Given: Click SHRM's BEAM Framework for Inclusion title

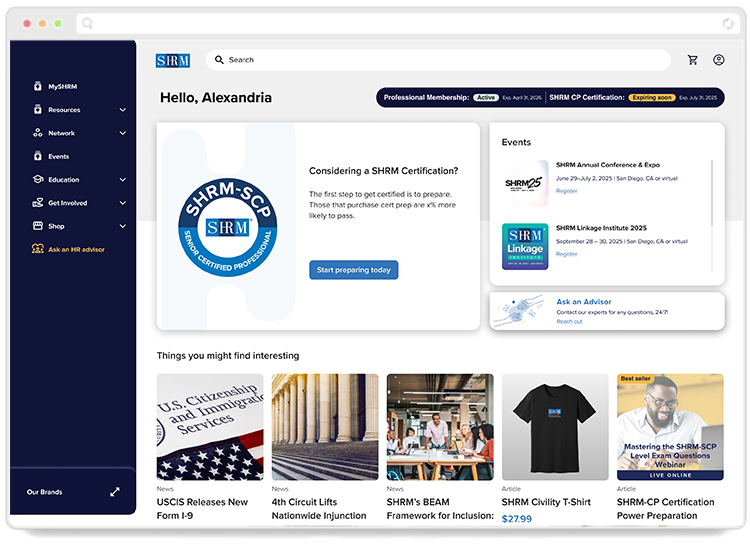Looking at the screenshot, I should pos(440,508).
